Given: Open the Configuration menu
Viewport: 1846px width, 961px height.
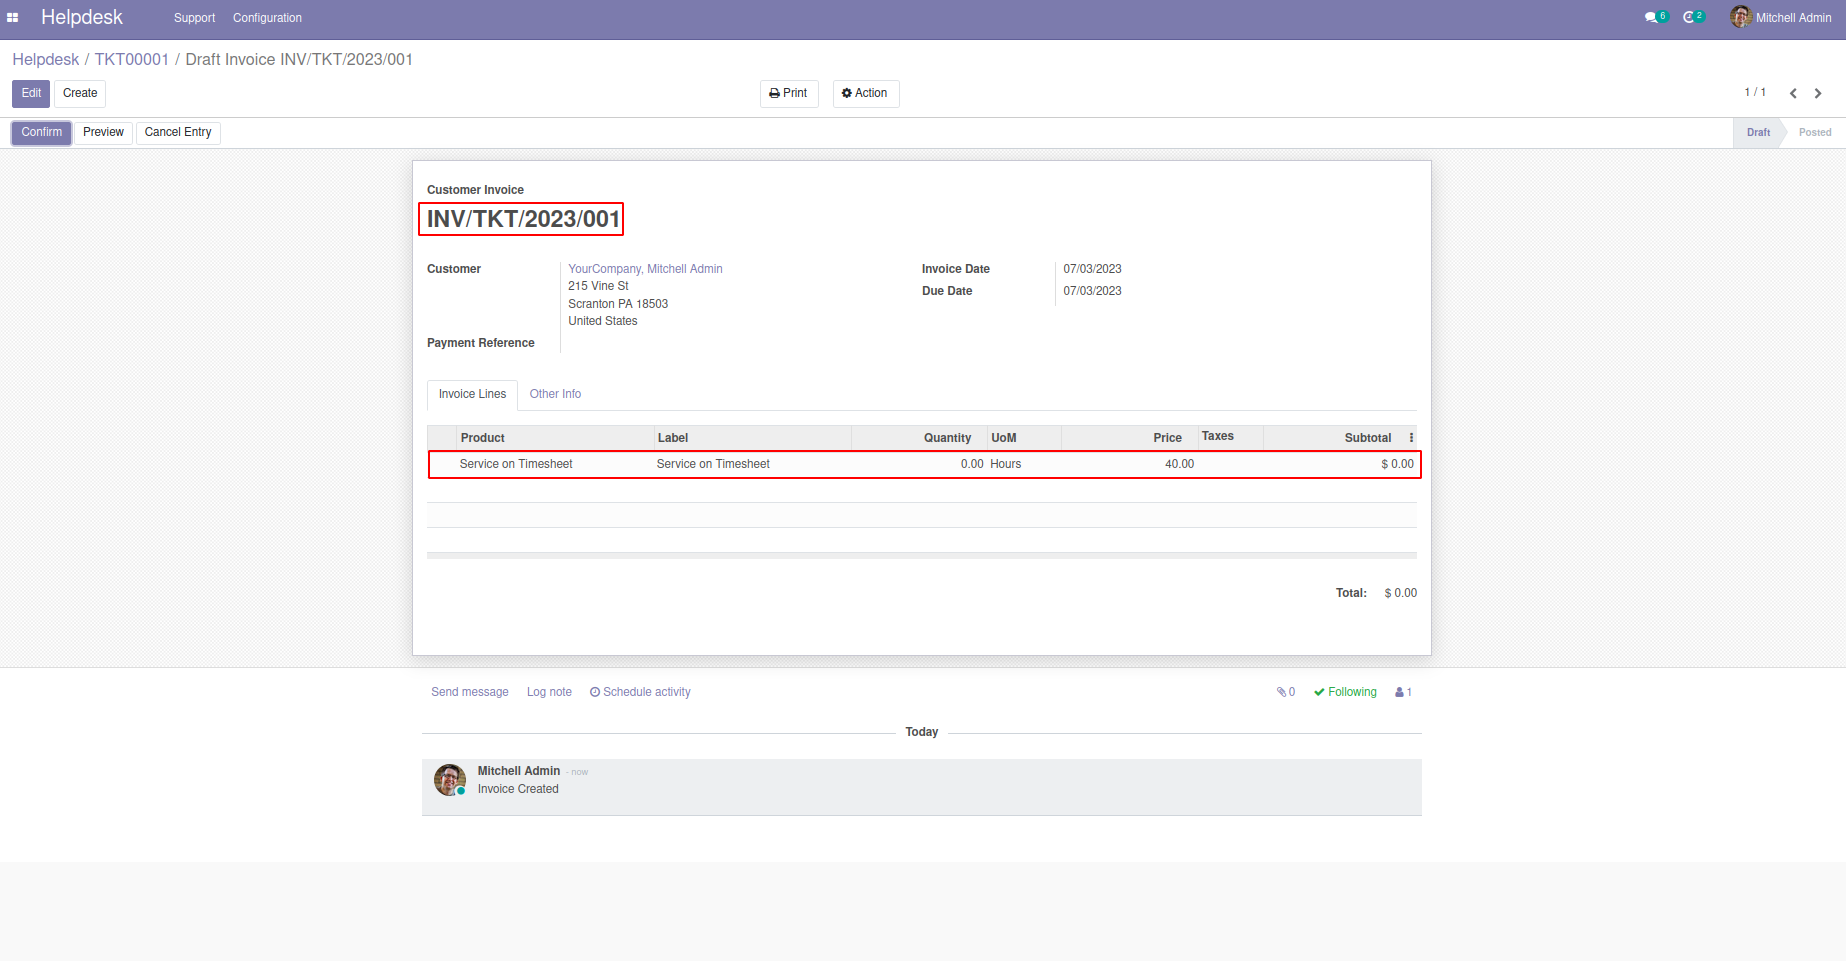Looking at the screenshot, I should point(267,18).
